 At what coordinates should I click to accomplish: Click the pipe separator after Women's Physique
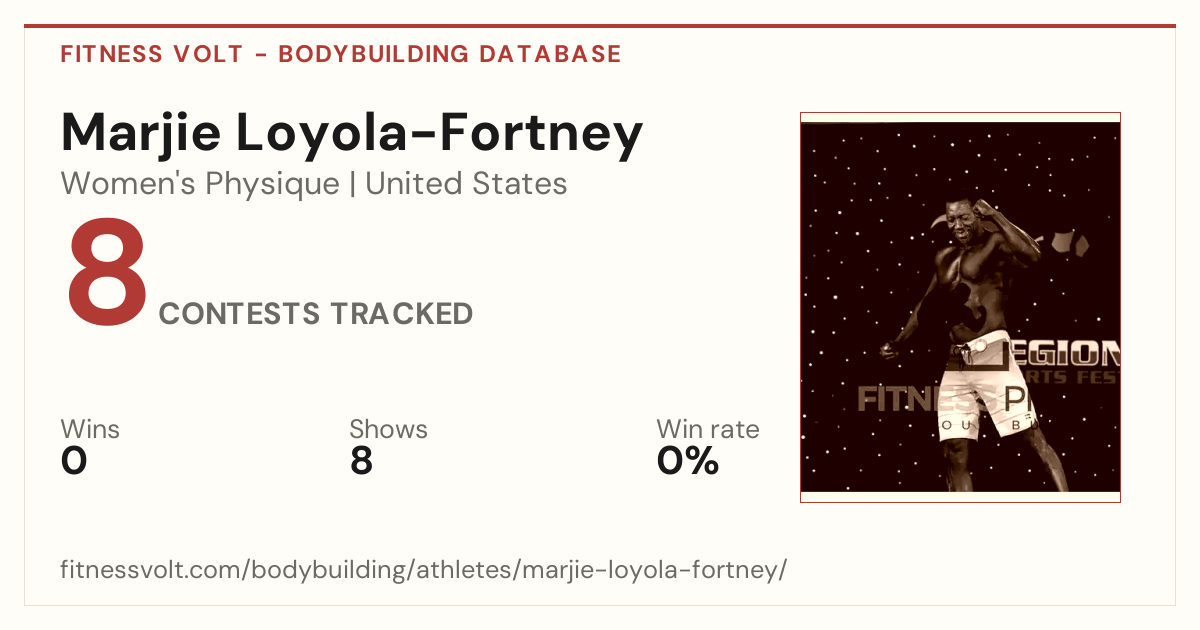[x=352, y=185]
